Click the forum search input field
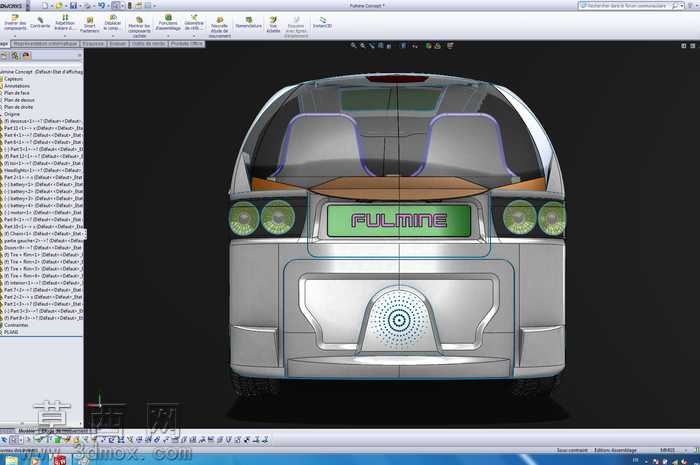The image size is (700, 465). click(629, 6)
